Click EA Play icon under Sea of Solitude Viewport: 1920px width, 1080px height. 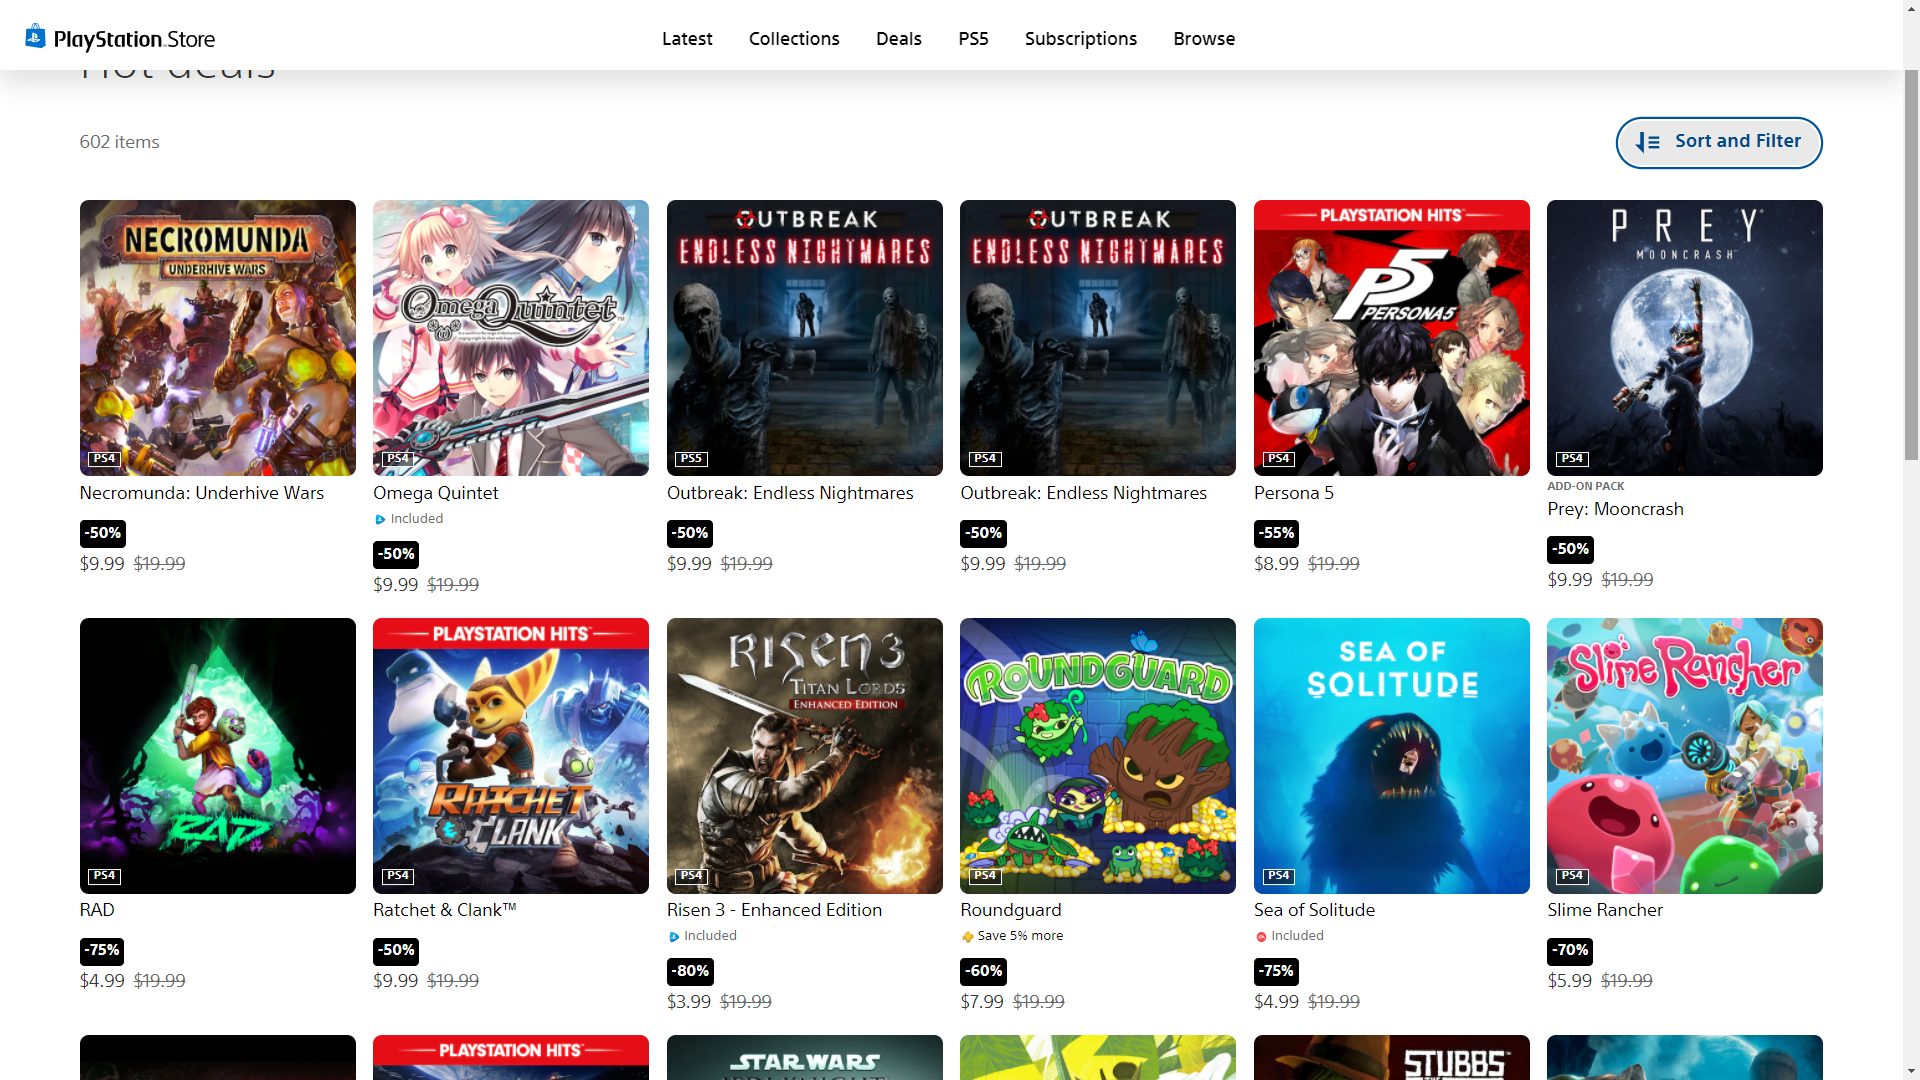[1261, 937]
